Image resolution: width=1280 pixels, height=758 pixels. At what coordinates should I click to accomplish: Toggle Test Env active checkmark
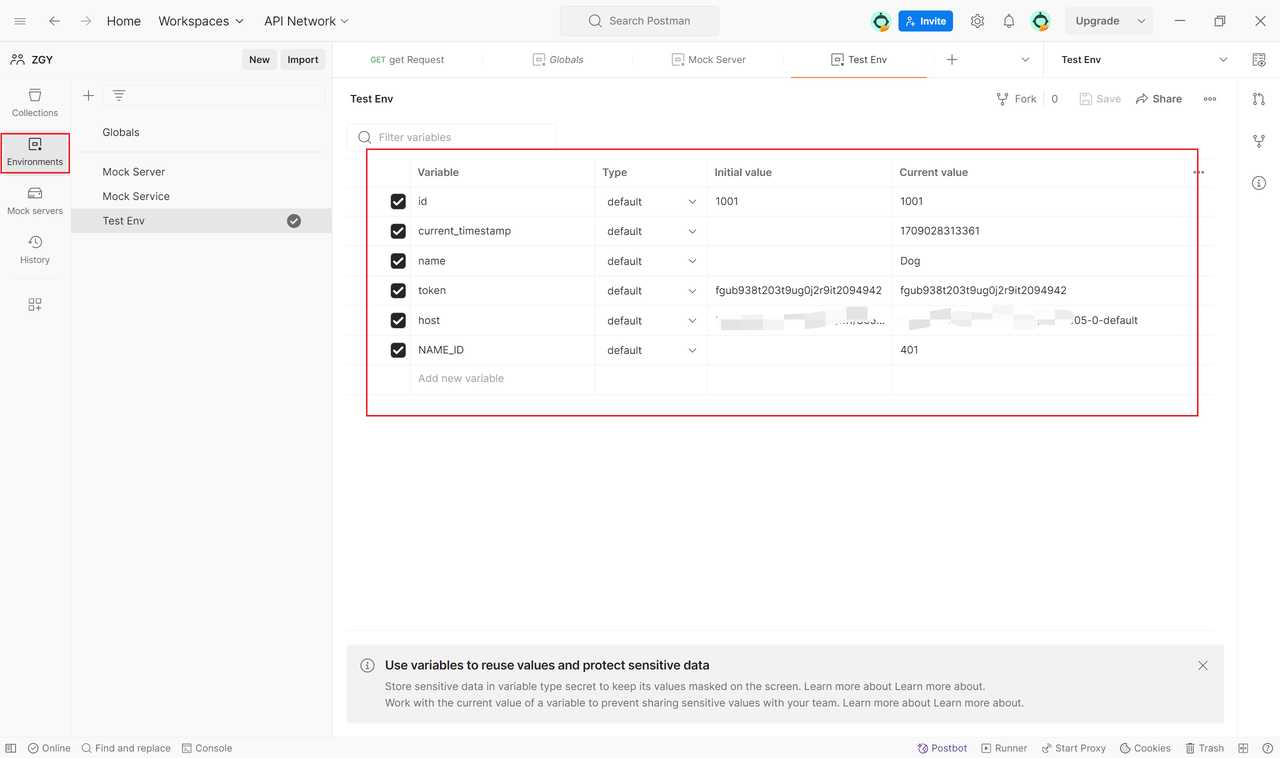click(294, 221)
